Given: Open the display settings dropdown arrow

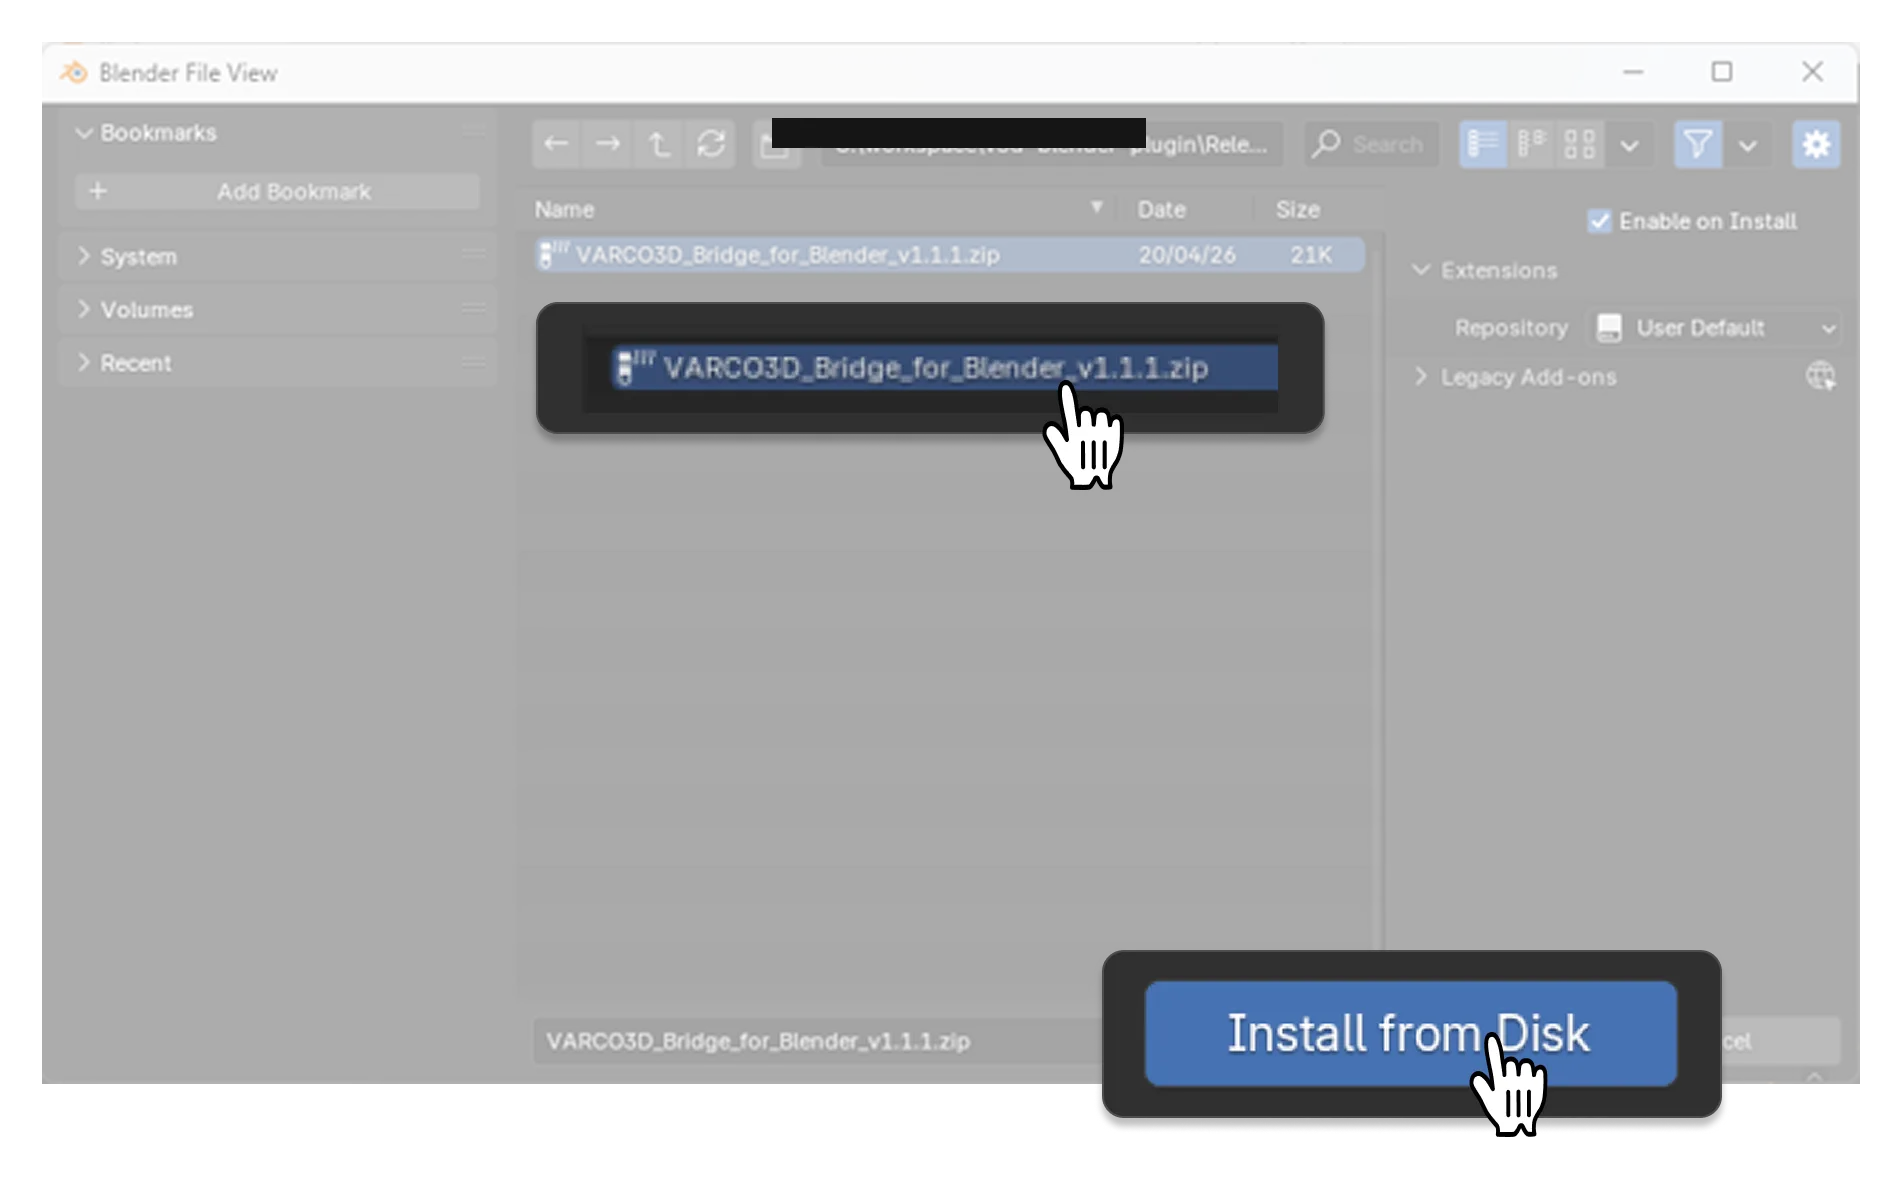Looking at the screenshot, I should (1629, 146).
